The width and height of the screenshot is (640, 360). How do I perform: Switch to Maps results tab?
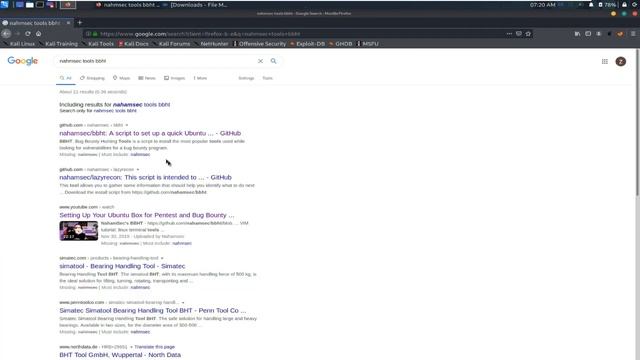pos(121,78)
